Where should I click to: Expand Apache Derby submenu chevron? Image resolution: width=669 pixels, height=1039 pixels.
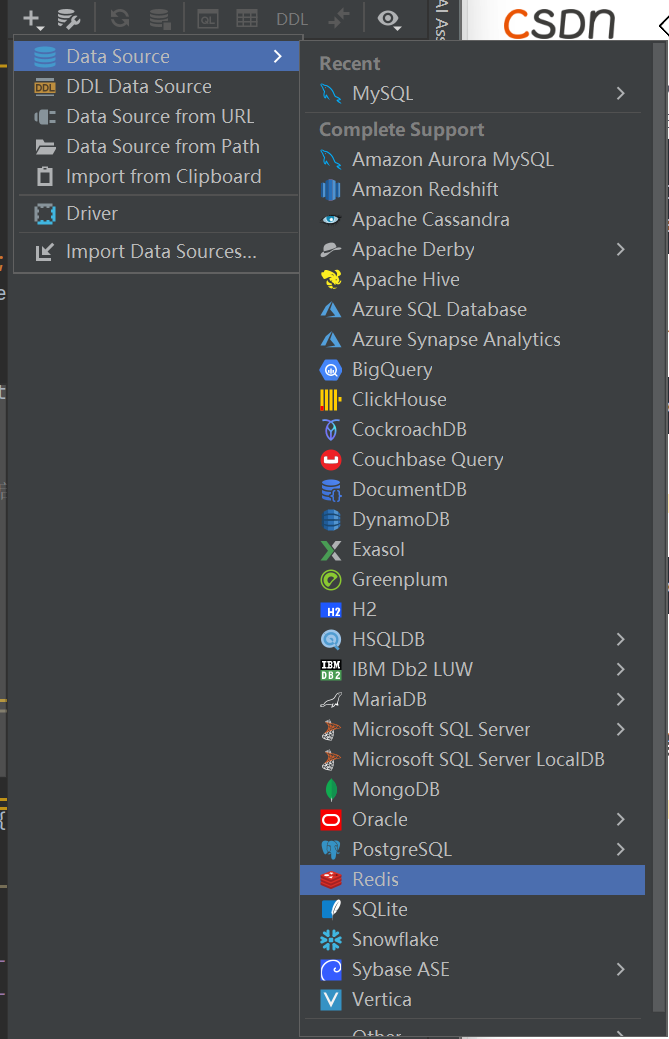point(620,250)
